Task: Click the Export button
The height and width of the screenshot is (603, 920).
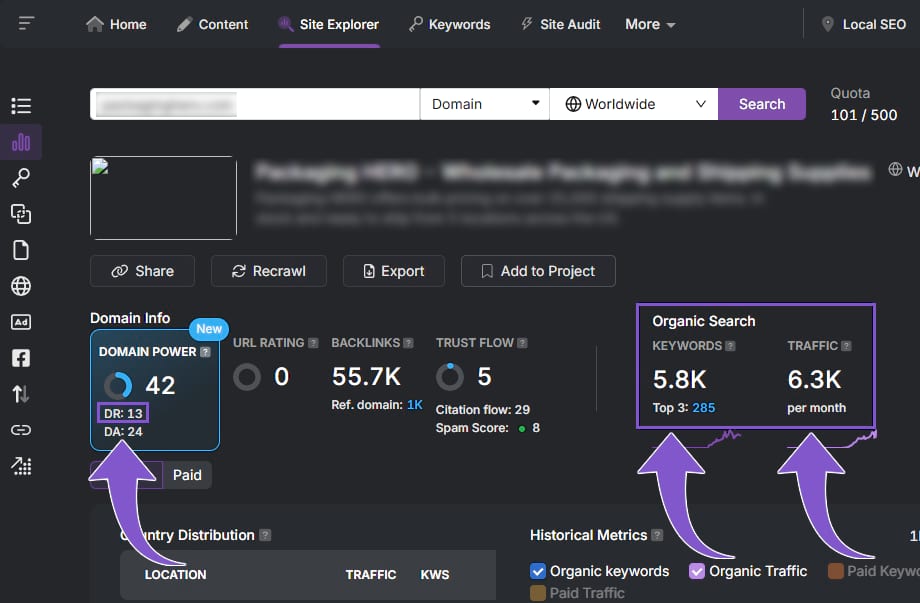Action: (394, 271)
